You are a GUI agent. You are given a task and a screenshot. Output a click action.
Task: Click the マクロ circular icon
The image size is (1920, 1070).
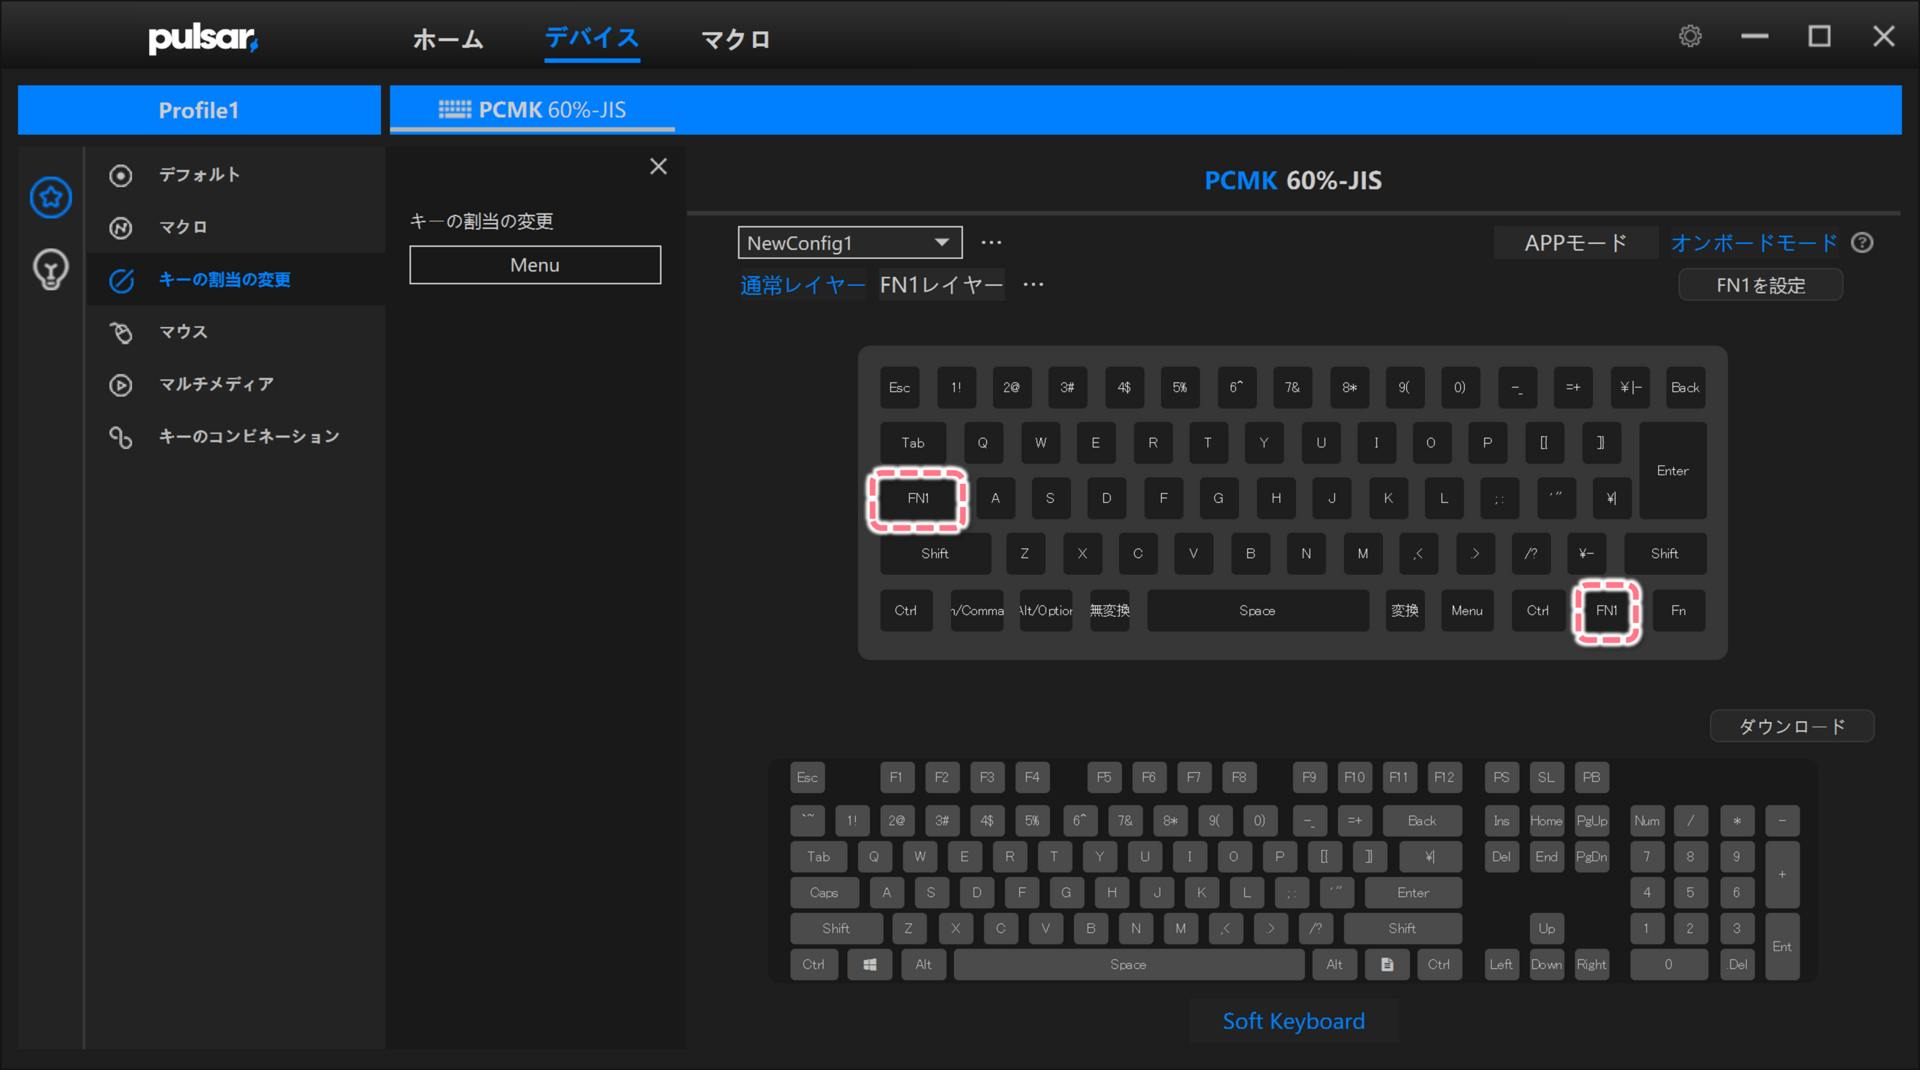121,228
